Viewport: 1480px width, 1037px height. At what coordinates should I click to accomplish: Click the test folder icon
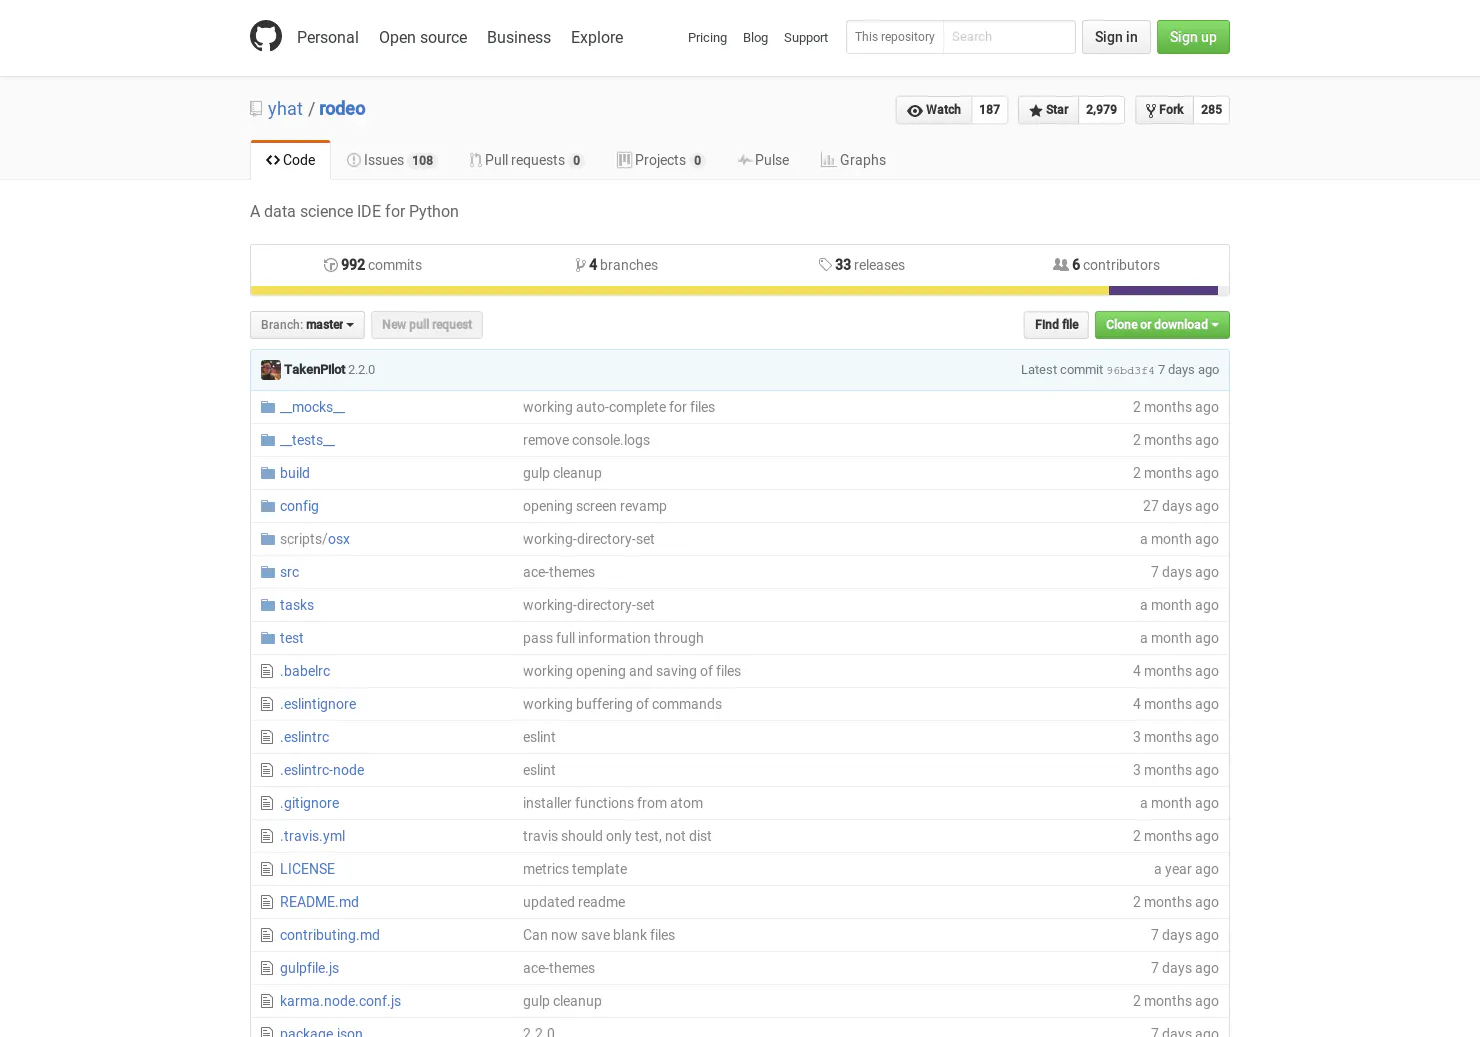(268, 638)
